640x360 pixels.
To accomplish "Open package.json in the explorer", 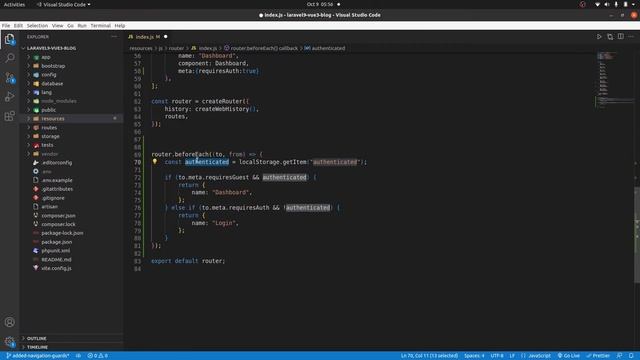I will pyautogui.click(x=57, y=242).
